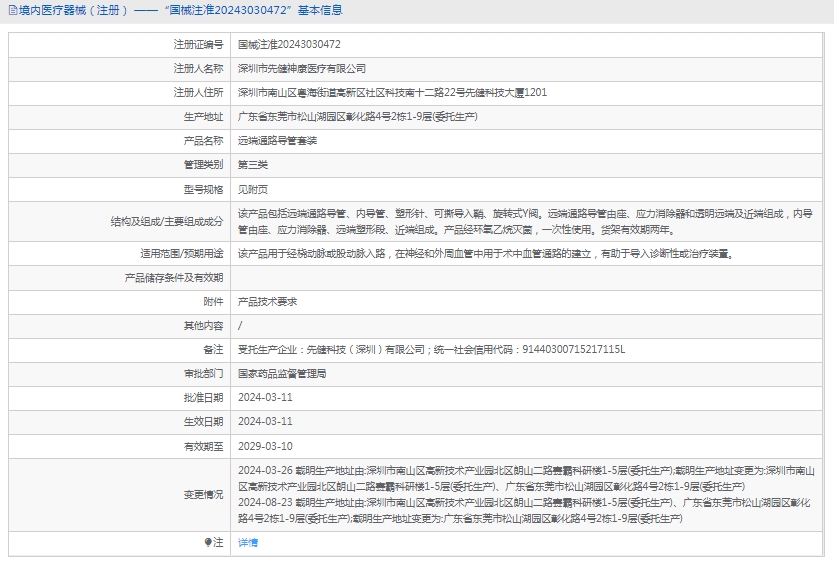Click management category value 第三类
Screen dimensions: 834x561
252,165
